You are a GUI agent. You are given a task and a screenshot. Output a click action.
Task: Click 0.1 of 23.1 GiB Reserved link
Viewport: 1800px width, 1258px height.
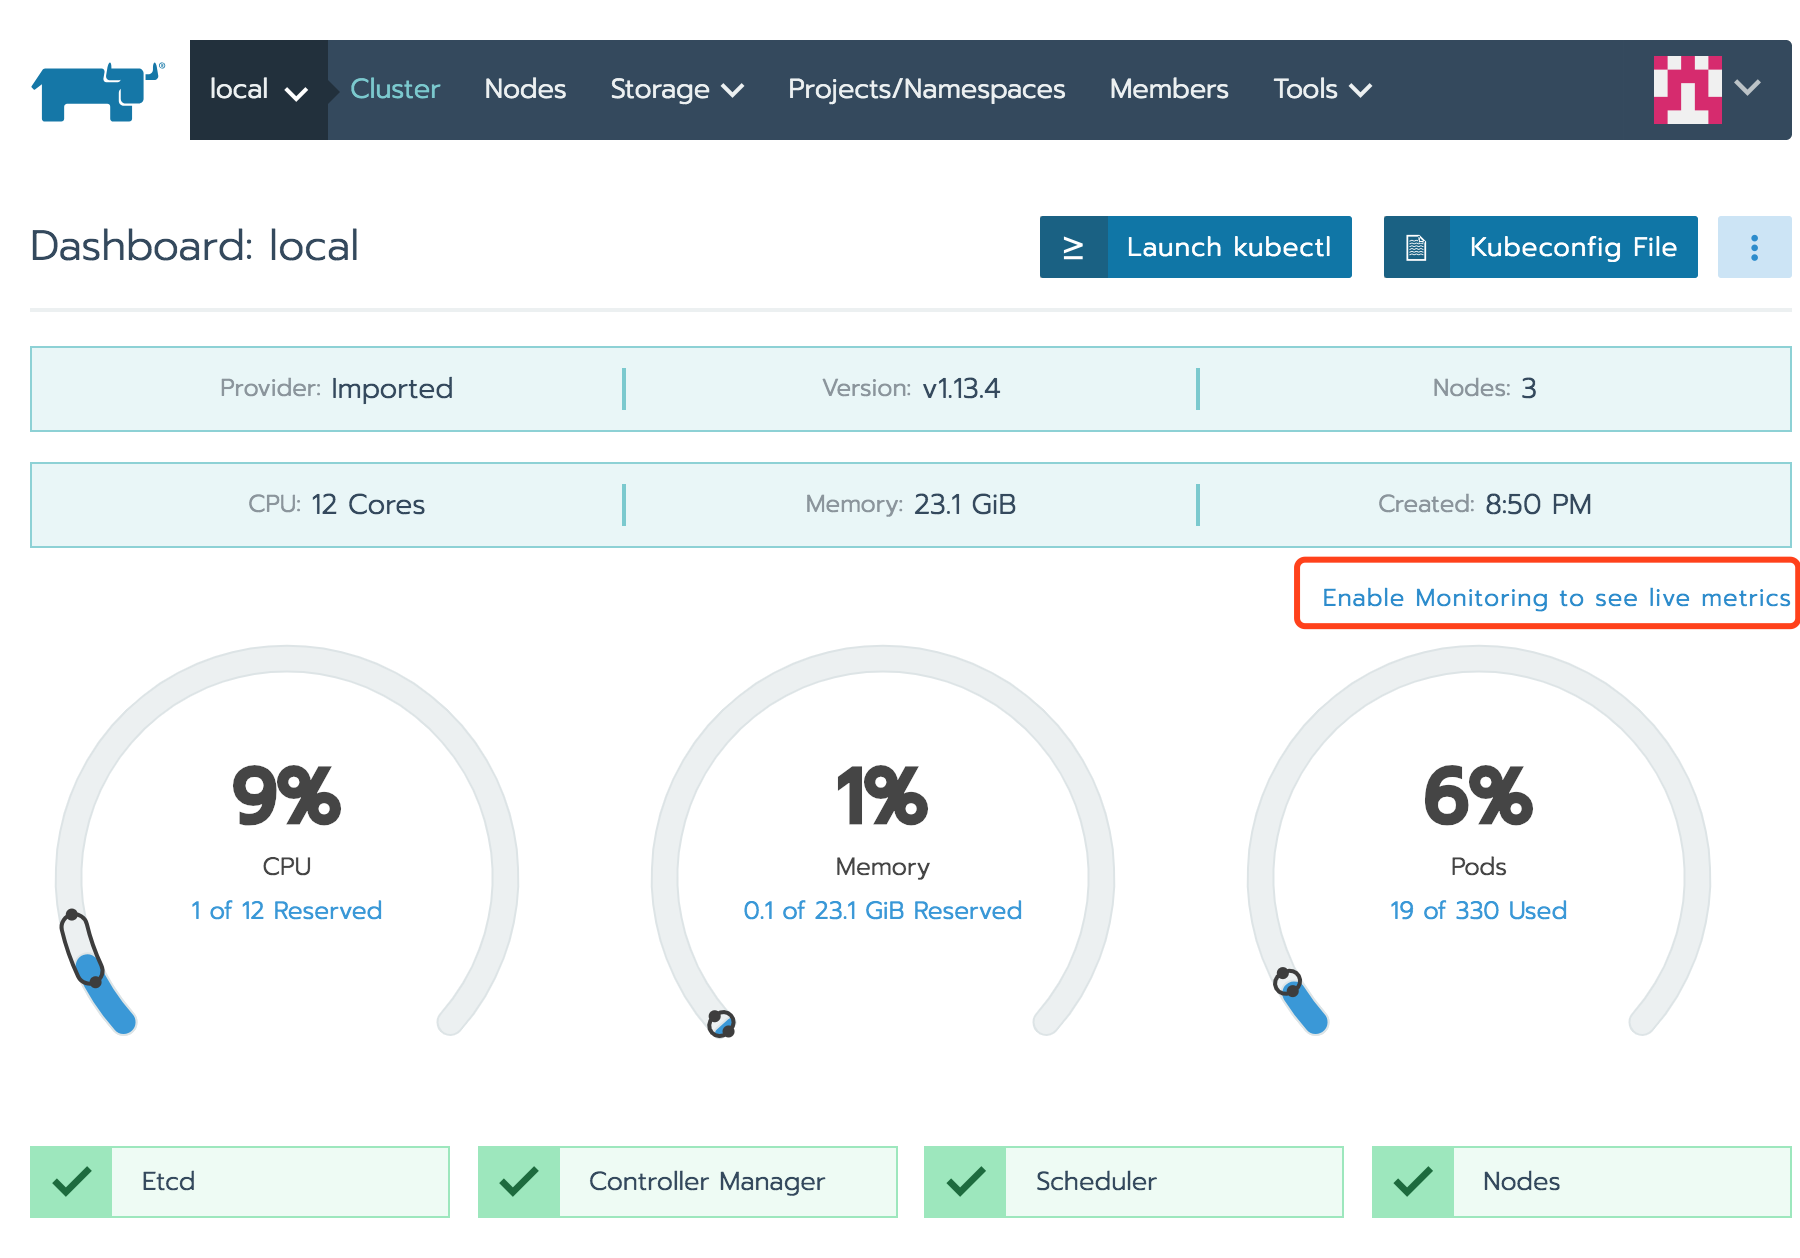tap(882, 910)
